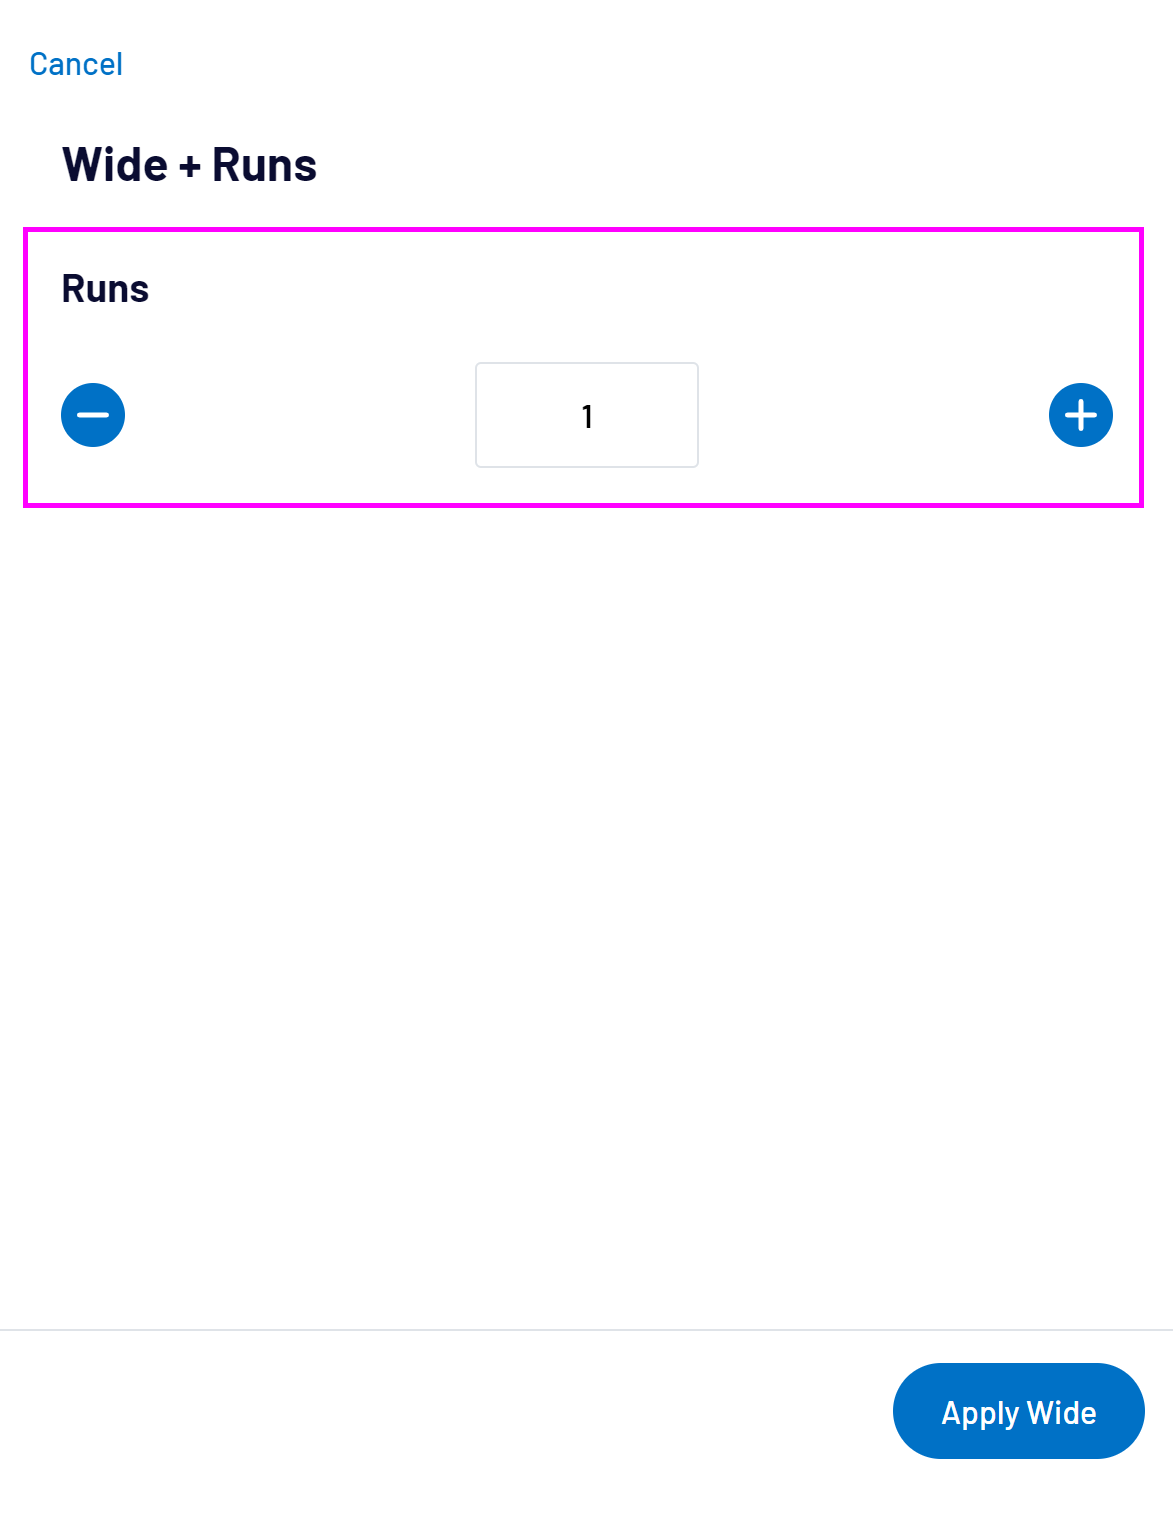
Task: Select the runs box showing 1
Action: point(587,415)
